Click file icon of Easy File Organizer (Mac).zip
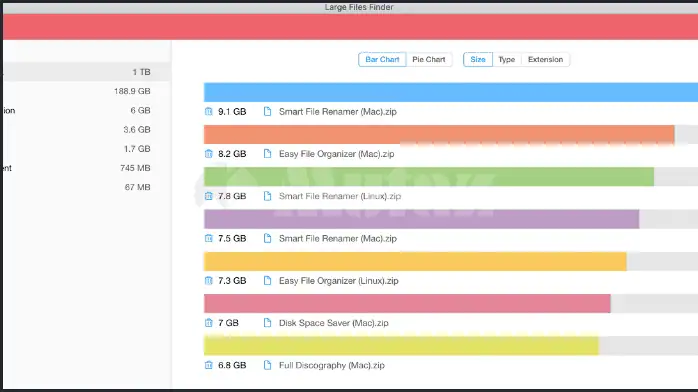The image size is (698, 392). 267,154
